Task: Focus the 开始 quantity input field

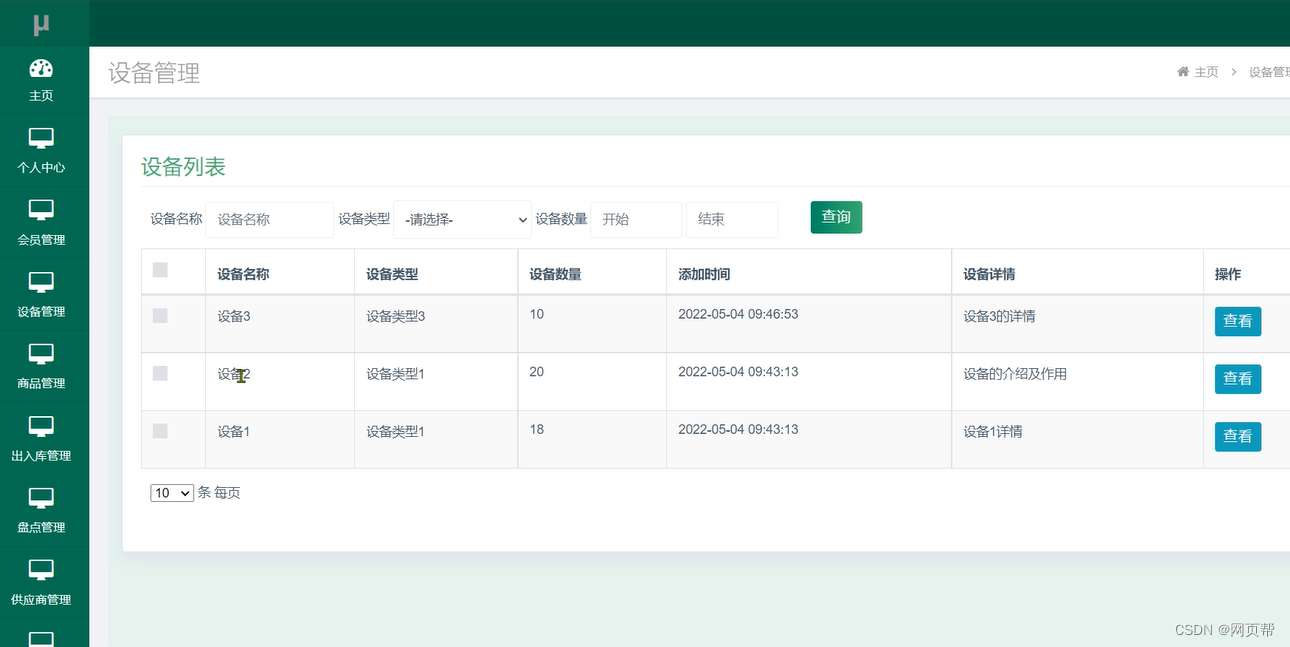Action: 636,219
